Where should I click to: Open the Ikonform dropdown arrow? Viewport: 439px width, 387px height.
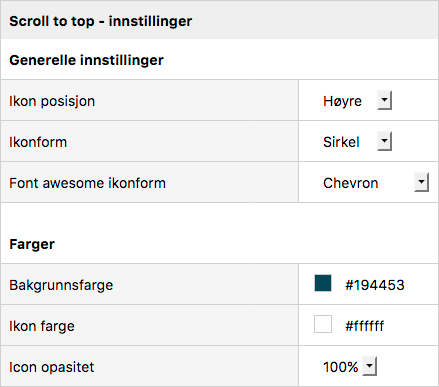tap(384, 141)
